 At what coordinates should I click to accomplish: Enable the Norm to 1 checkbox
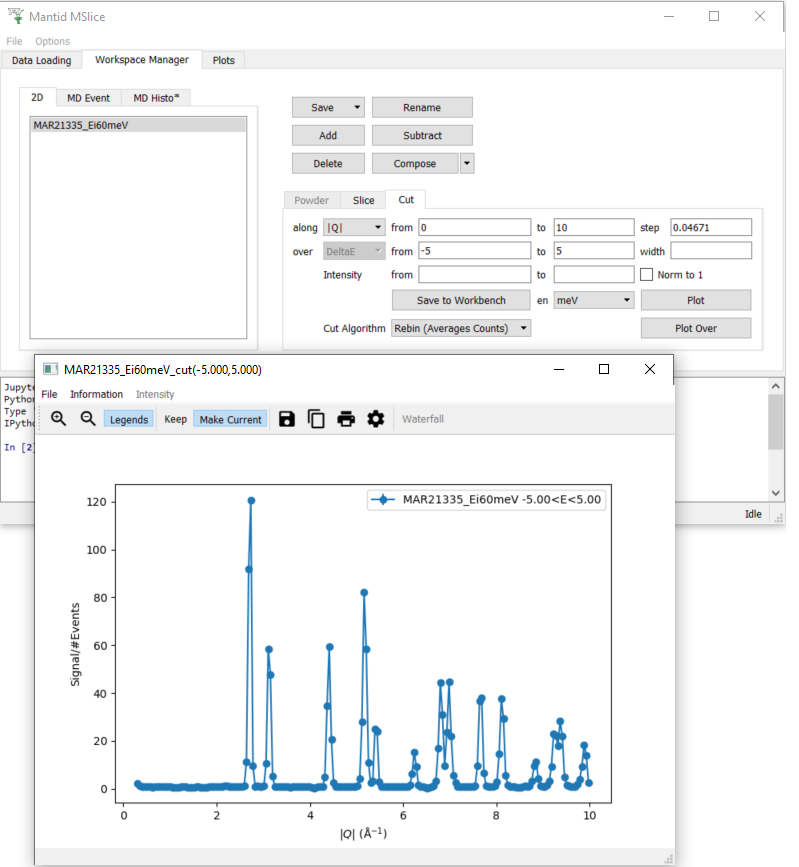647,275
